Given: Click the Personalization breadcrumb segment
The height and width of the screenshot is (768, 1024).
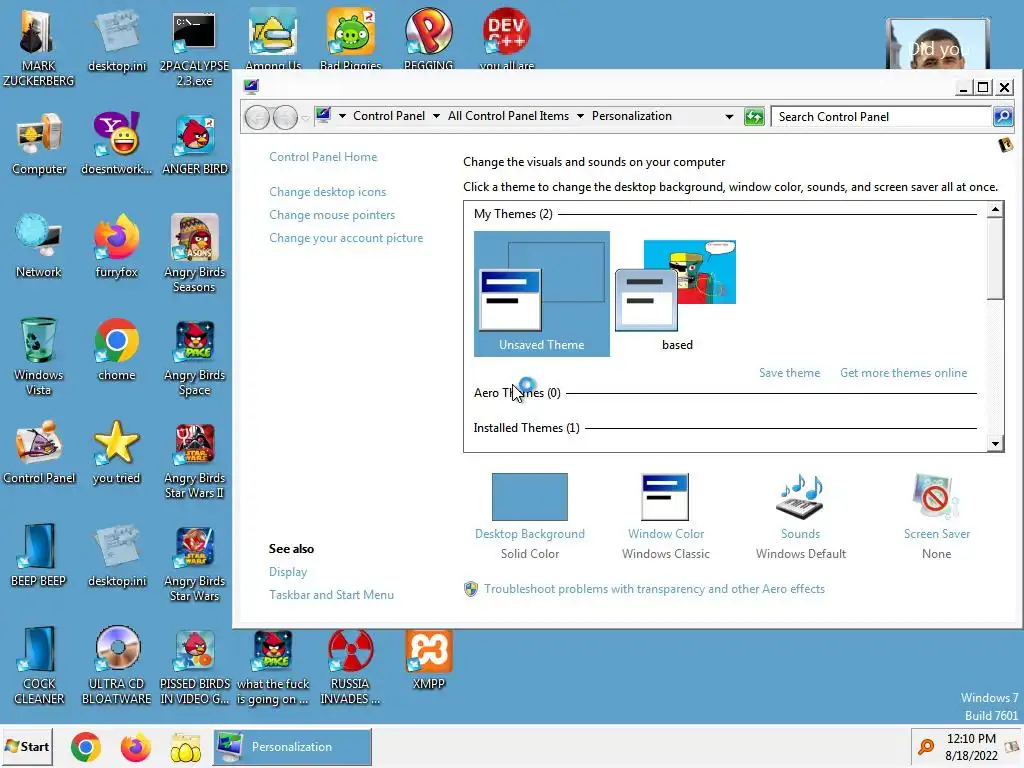Looking at the screenshot, I should pyautogui.click(x=632, y=116).
